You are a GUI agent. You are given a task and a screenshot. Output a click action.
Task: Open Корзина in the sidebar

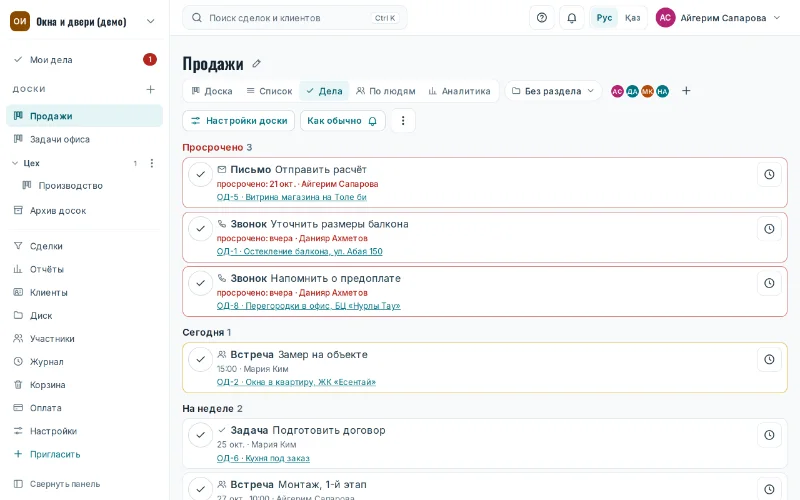pos(84,385)
